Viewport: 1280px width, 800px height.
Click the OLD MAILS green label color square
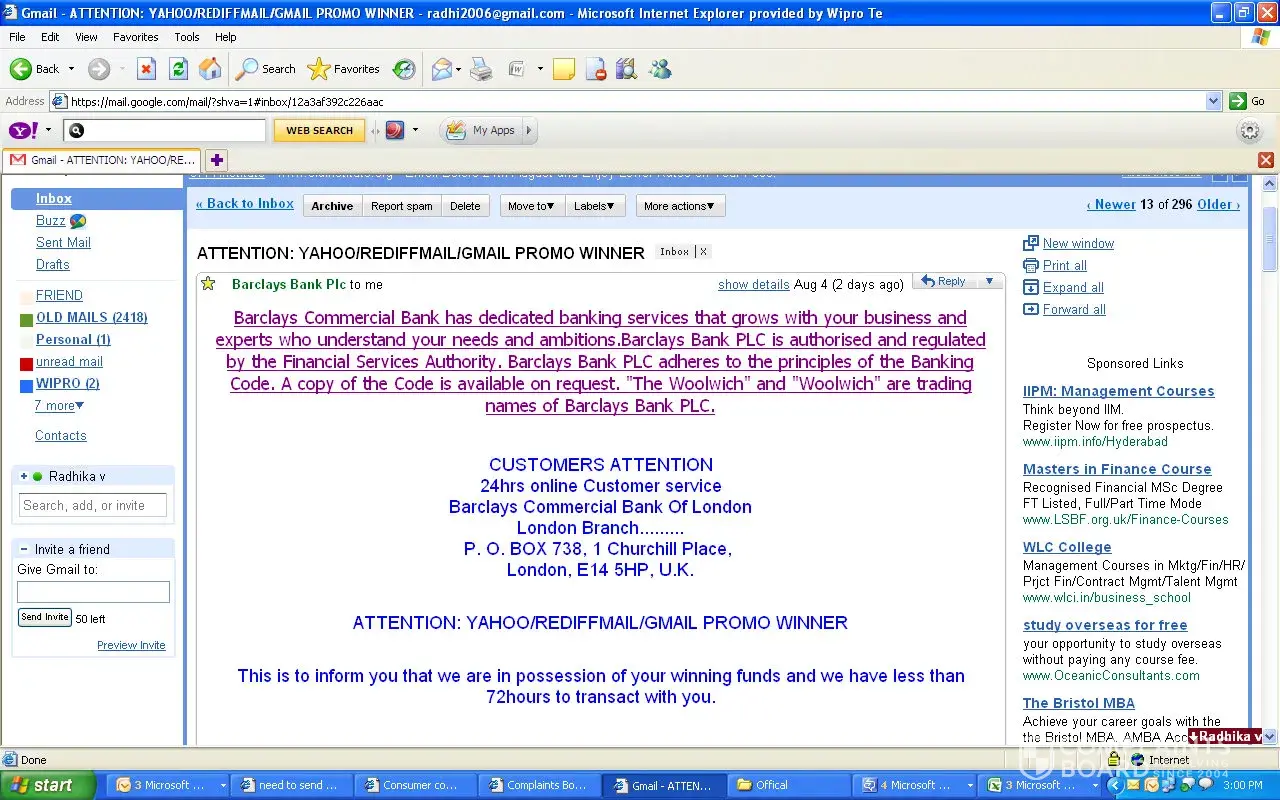pos(26,320)
